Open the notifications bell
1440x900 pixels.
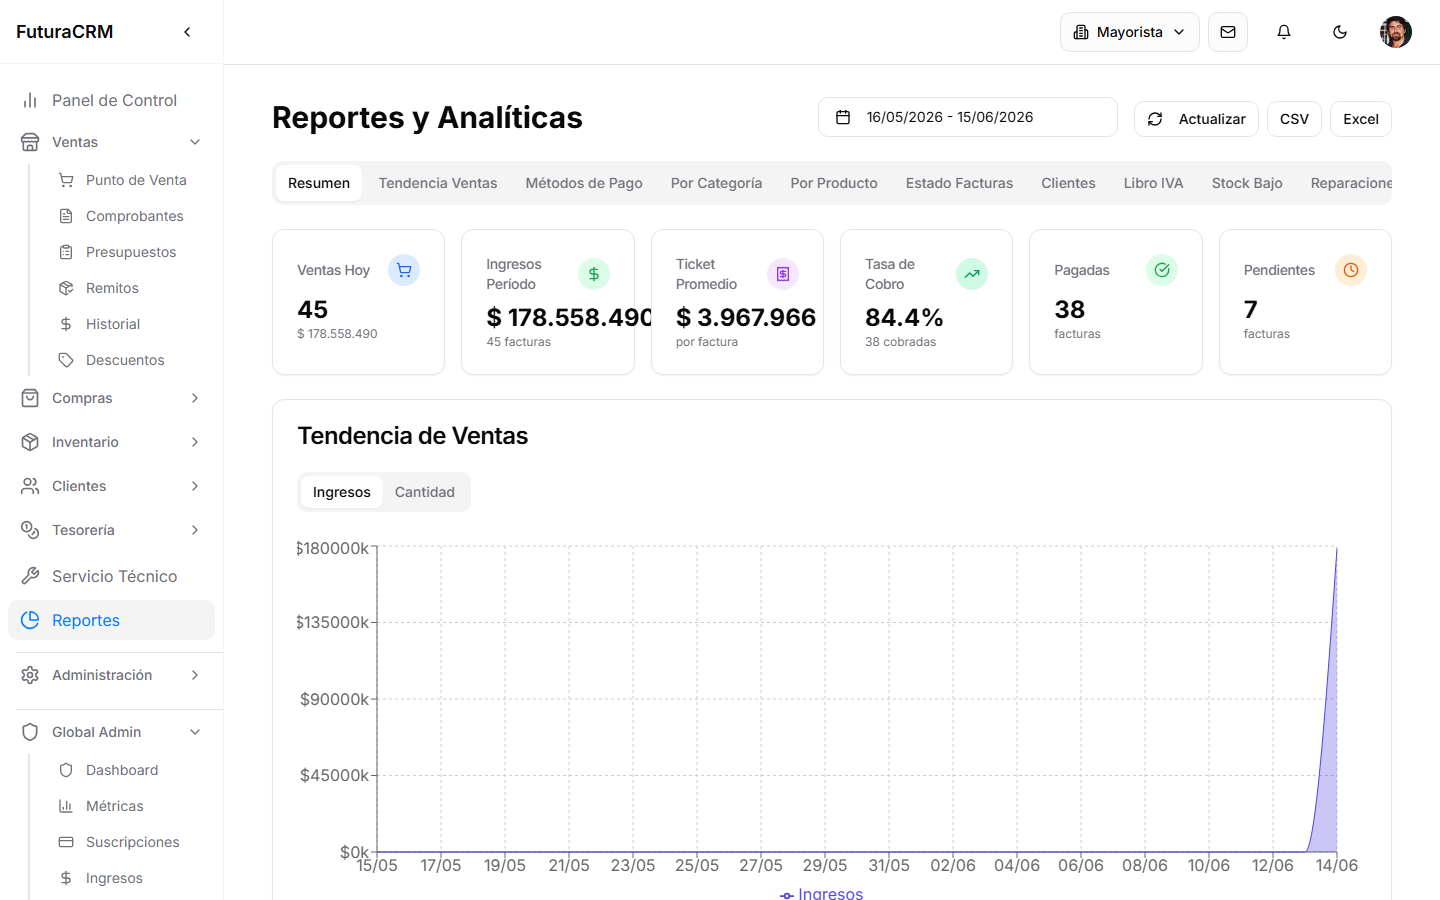click(1284, 32)
